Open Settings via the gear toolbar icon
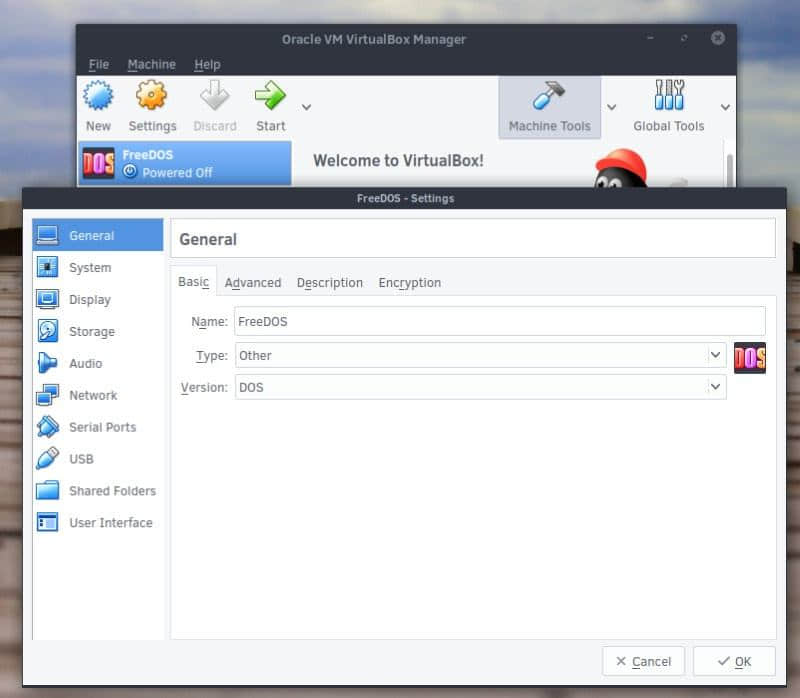Screen dimensions: 800x698 click(x=152, y=106)
